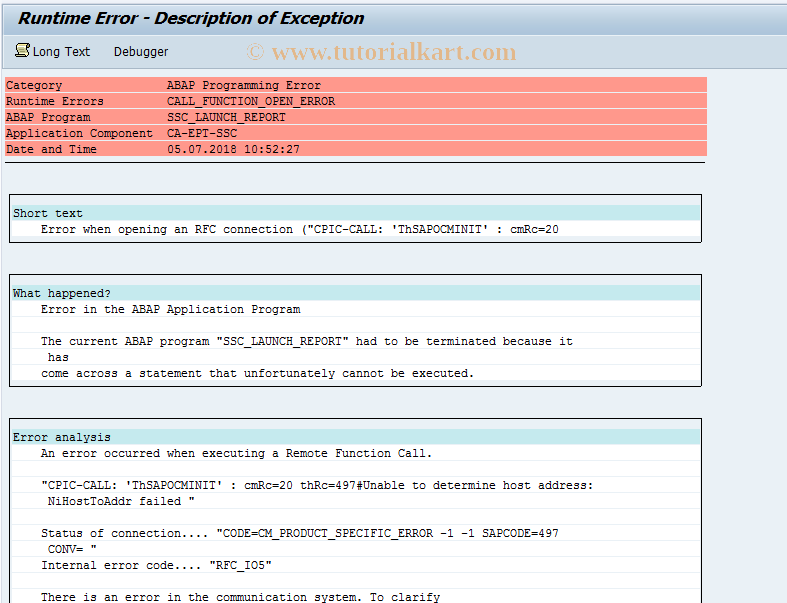Select the Application Component label
Screen dimensions: 787x603
tap(79, 134)
